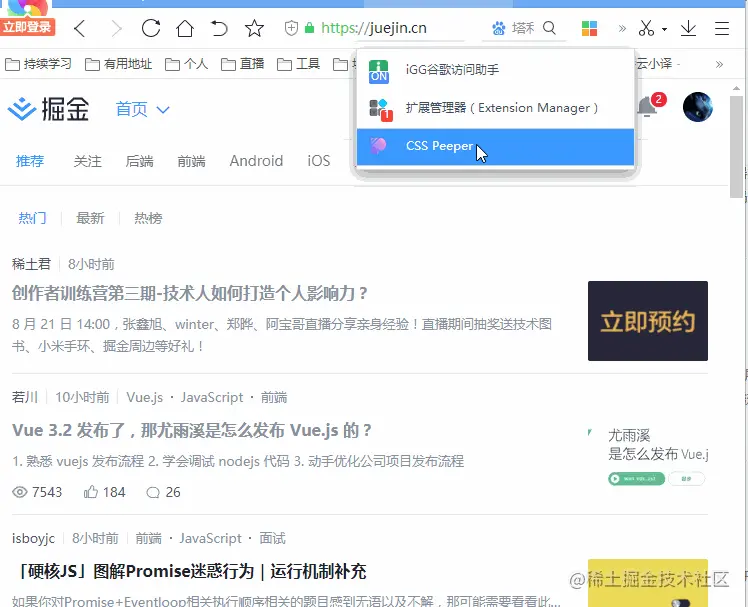Open article Vue 3.2 发布了
The image size is (748, 607).
(192, 430)
